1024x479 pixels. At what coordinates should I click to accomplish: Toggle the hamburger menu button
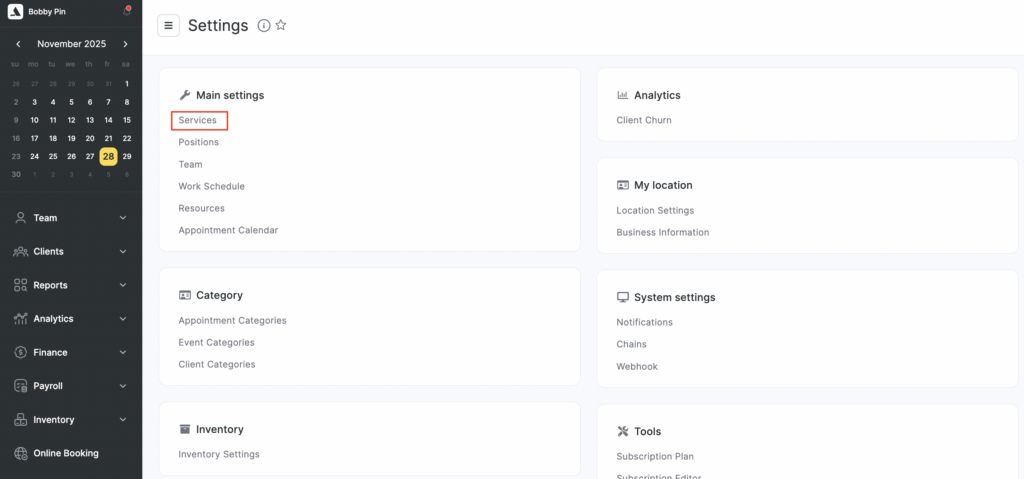[x=168, y=26]
